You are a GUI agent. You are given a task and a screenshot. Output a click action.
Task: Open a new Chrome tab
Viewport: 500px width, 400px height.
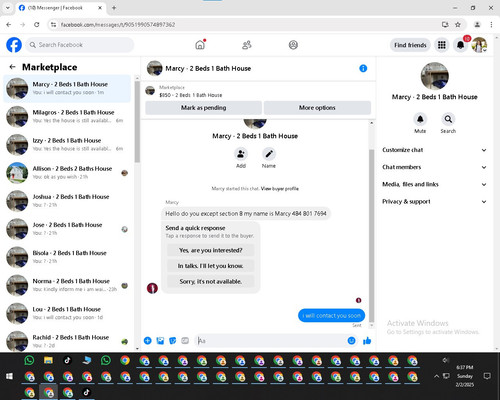click(x=114, y=8)
